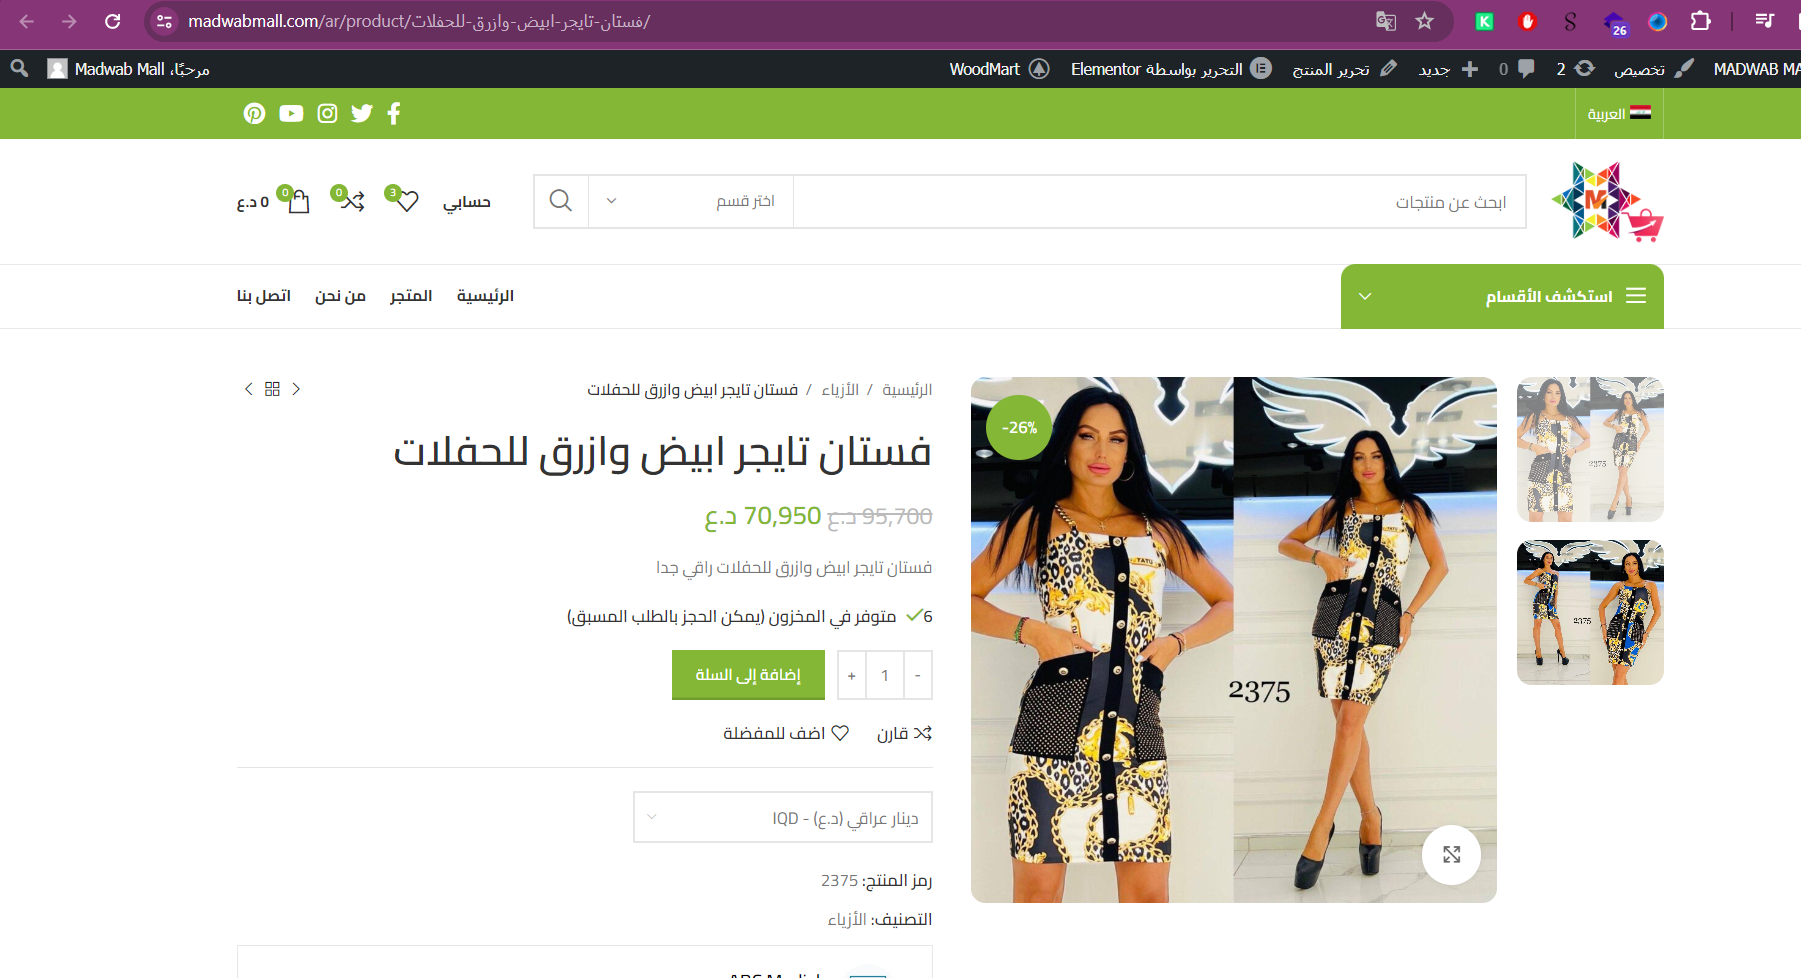Open the browser extensions puzzle icon
1801x978 pixels.
pyautogui.click(x=1700, y=21)
